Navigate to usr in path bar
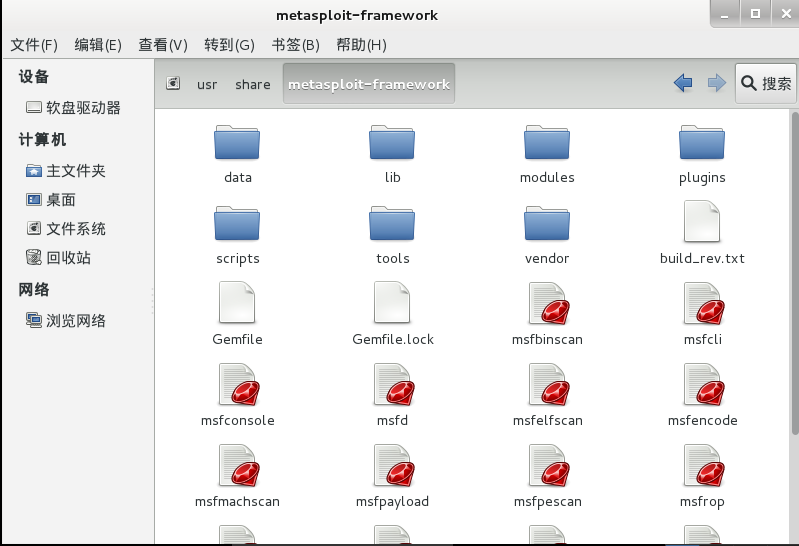 tap(207, 84)
